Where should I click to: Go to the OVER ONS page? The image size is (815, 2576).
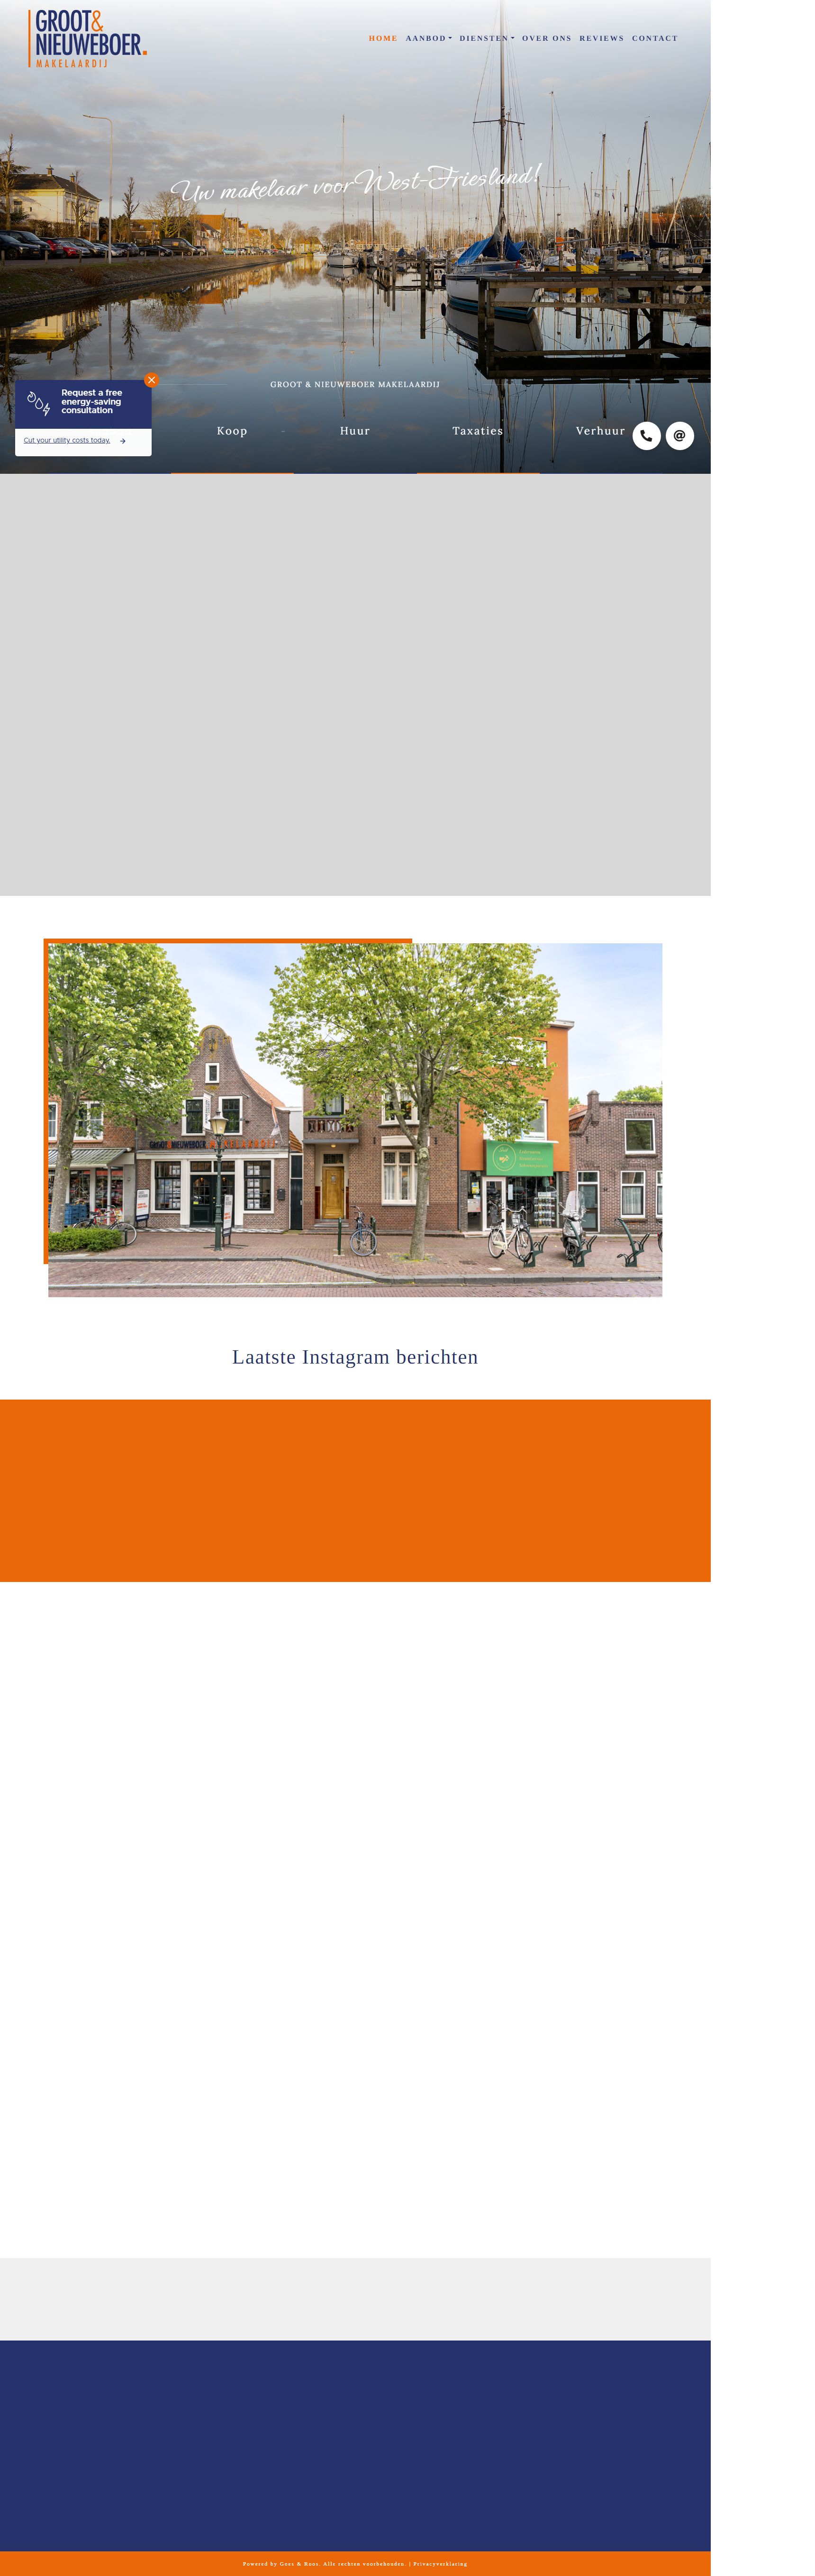pos(546,38)
